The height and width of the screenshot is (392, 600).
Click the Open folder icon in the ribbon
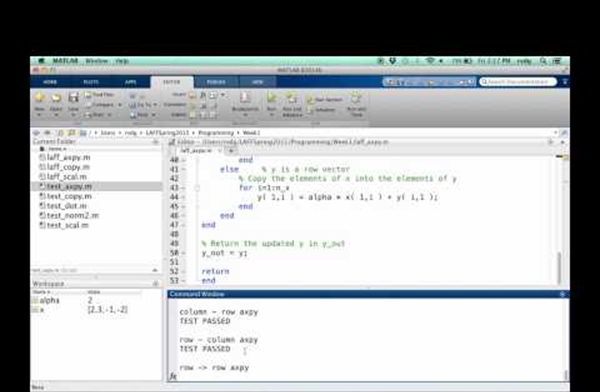(x=56, y=98)
